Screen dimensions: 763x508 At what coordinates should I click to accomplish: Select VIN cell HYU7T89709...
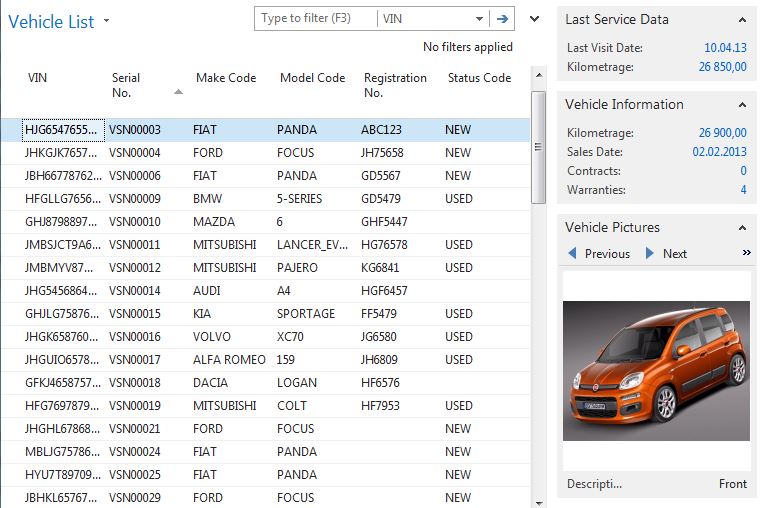pyautogui.click(x=63, y=475)
